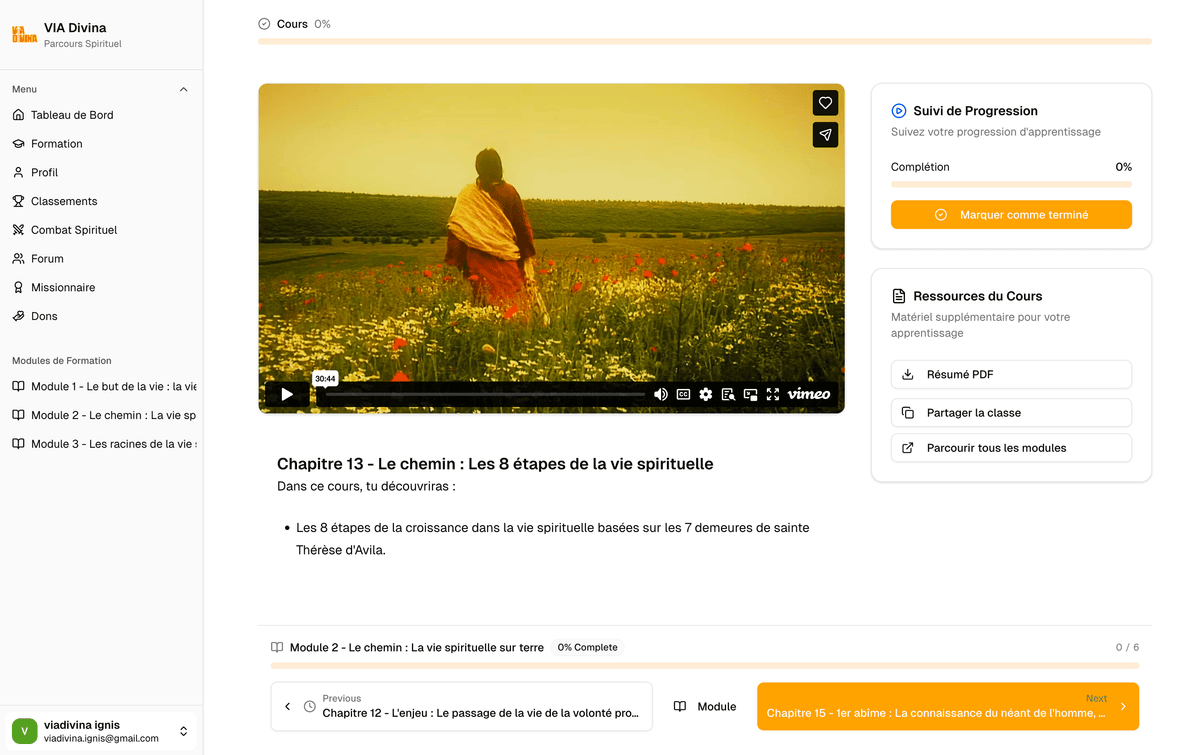Click the Vimeo logo
1200x755 pixels.
pos(809,394)
